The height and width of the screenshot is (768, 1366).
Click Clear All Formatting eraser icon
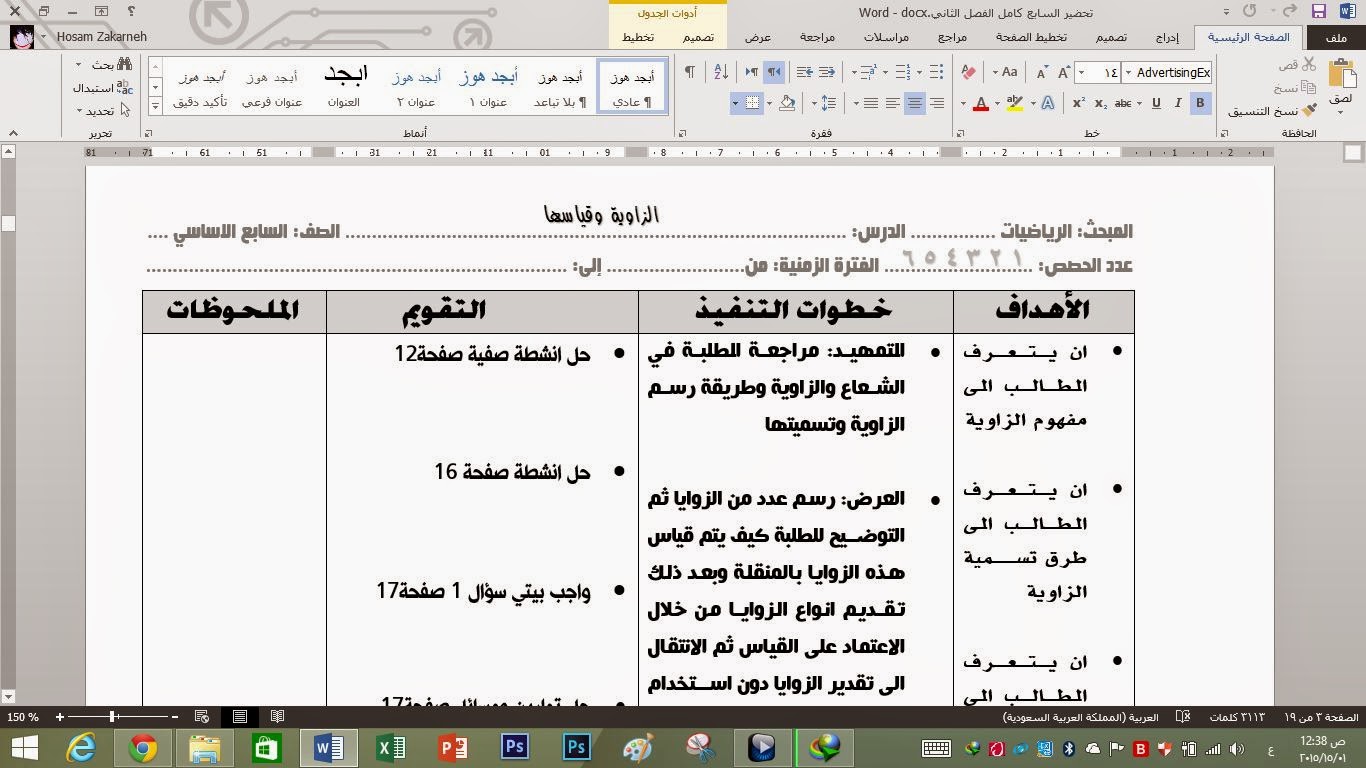(968, 72)
